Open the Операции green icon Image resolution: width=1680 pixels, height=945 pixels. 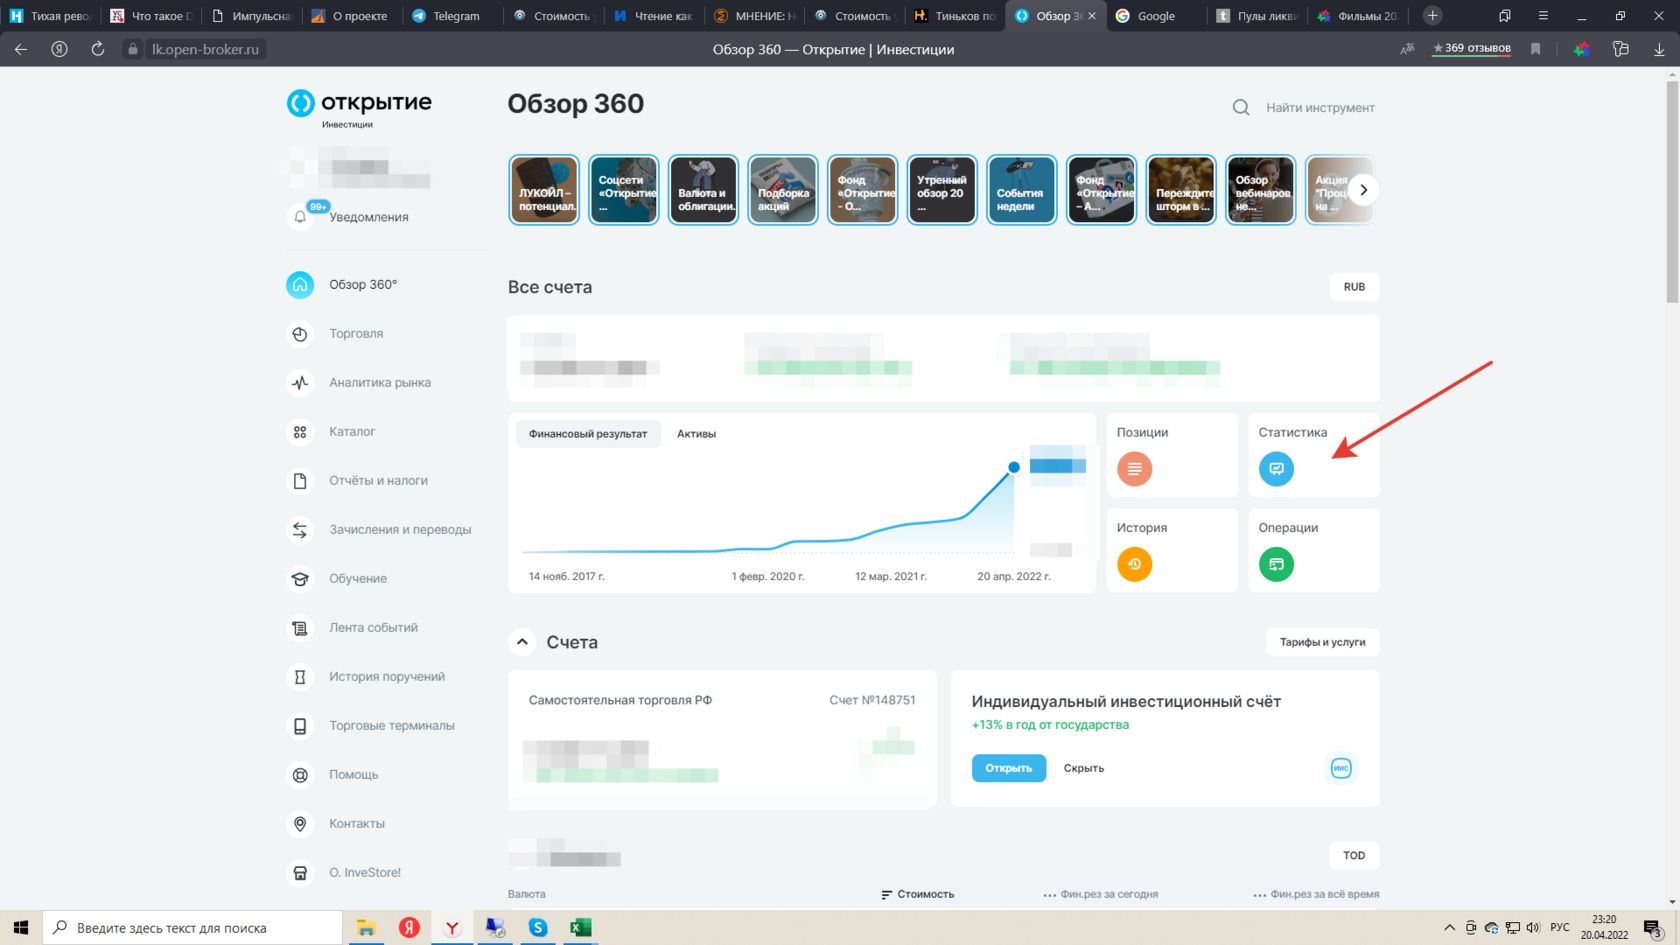(x=1276, y=564)
